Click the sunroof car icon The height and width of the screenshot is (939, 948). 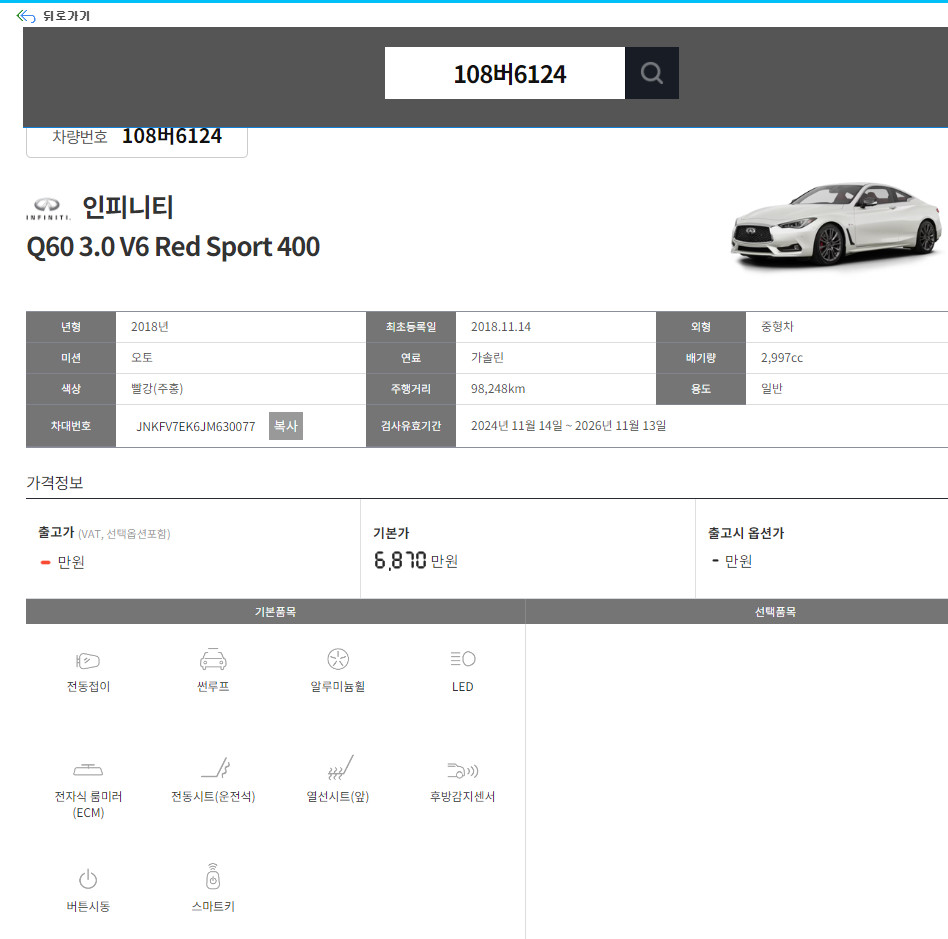click(x=213, y=659)
